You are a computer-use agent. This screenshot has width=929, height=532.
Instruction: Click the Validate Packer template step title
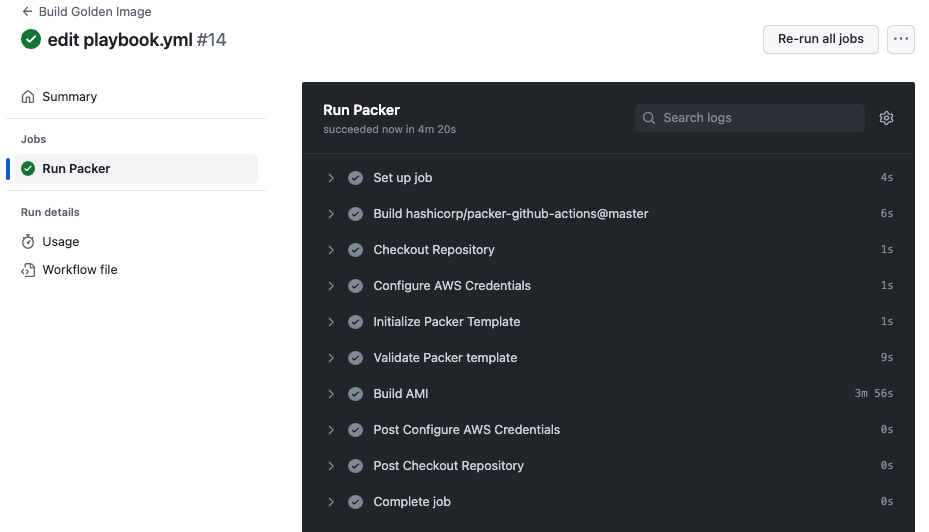[445, 358]
